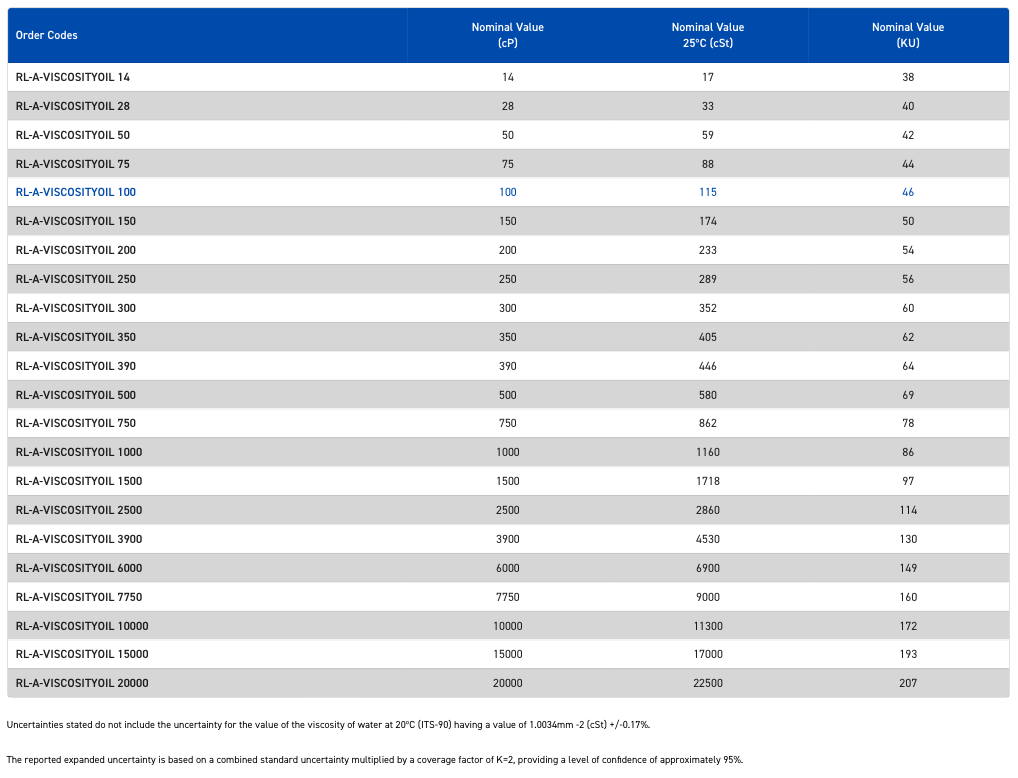1018x778 pixels.
Task: Open the RL-A-VISCOSITYOIL 100 order code link
Action: coord(76,192)
